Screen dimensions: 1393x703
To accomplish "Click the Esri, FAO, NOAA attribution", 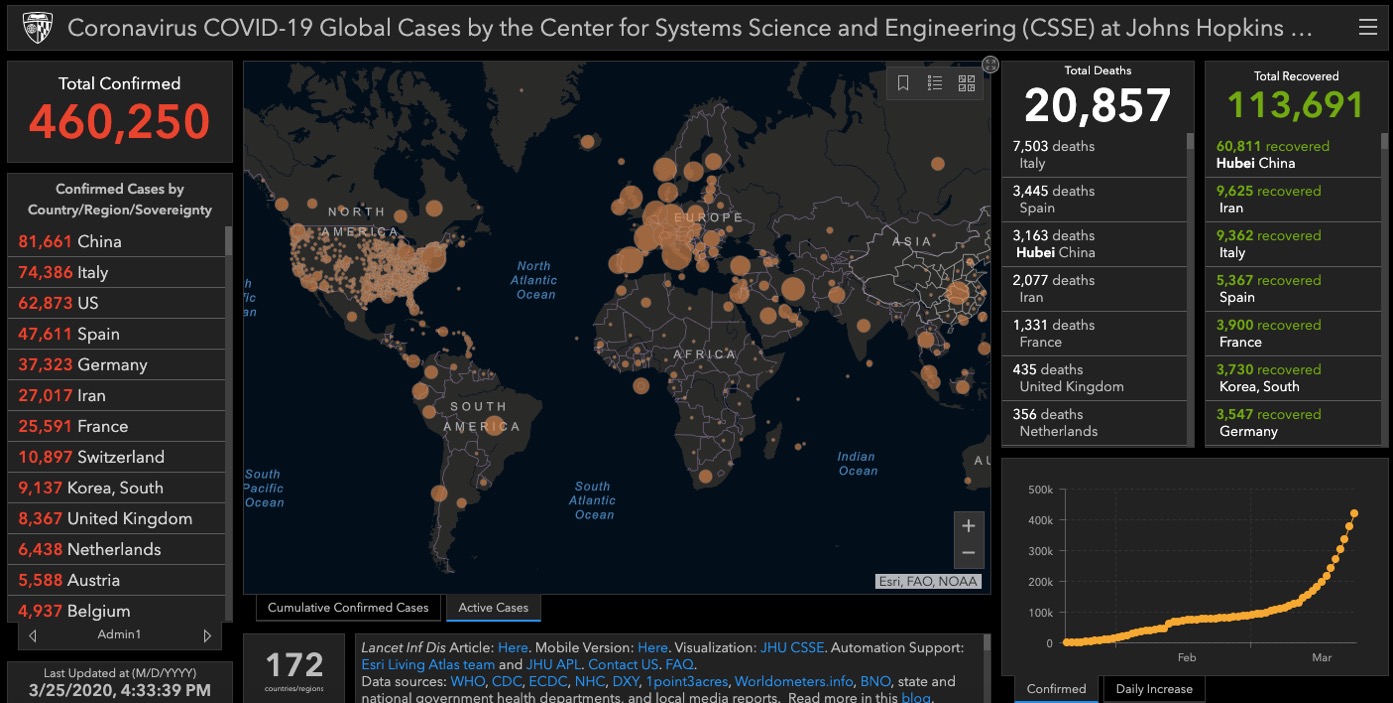I will click(x=928, y=581).
